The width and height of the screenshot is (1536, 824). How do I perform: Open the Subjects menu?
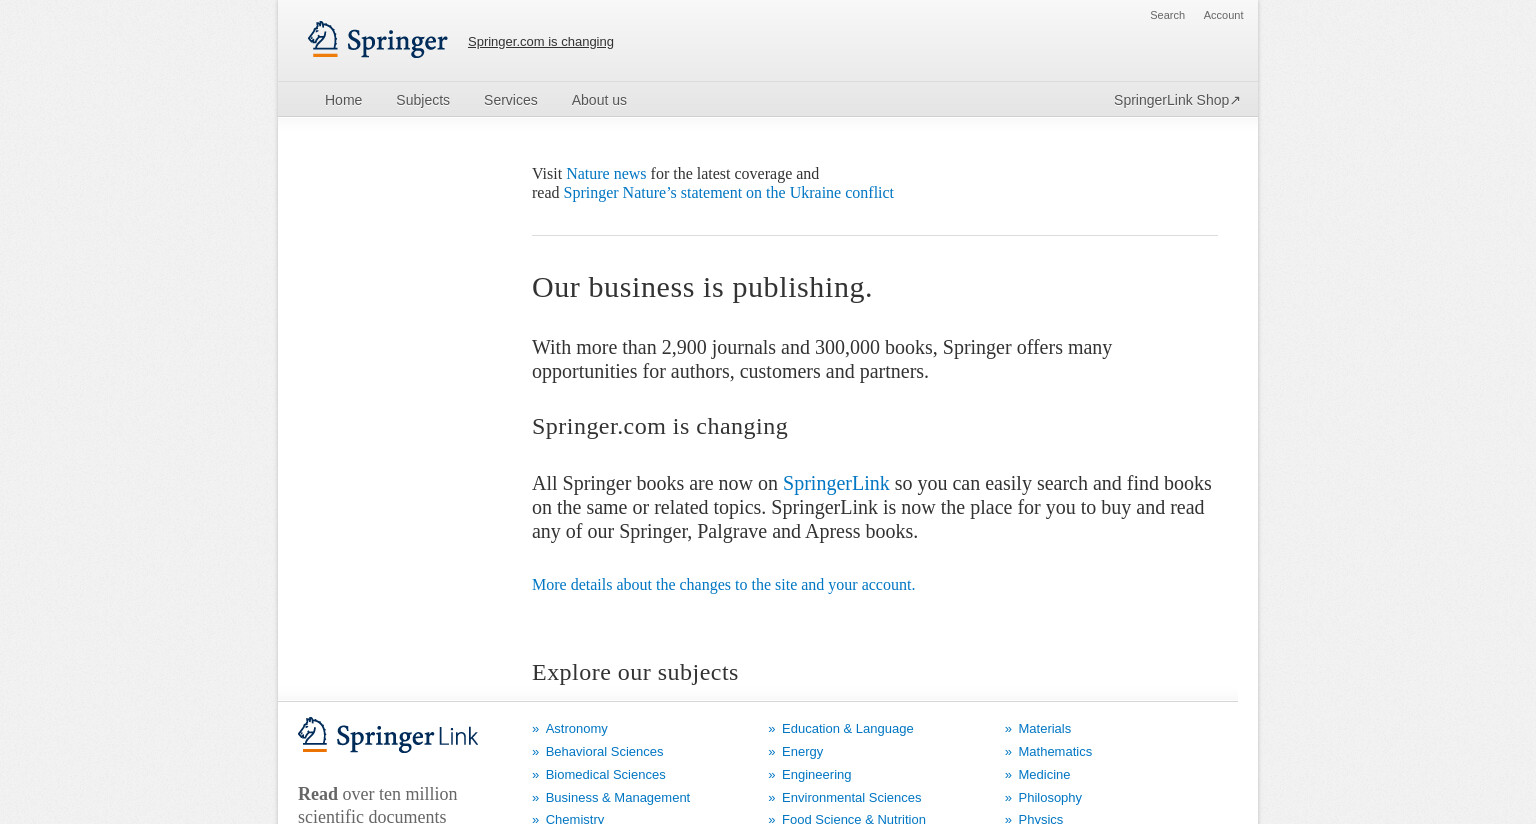pos(423,100)
